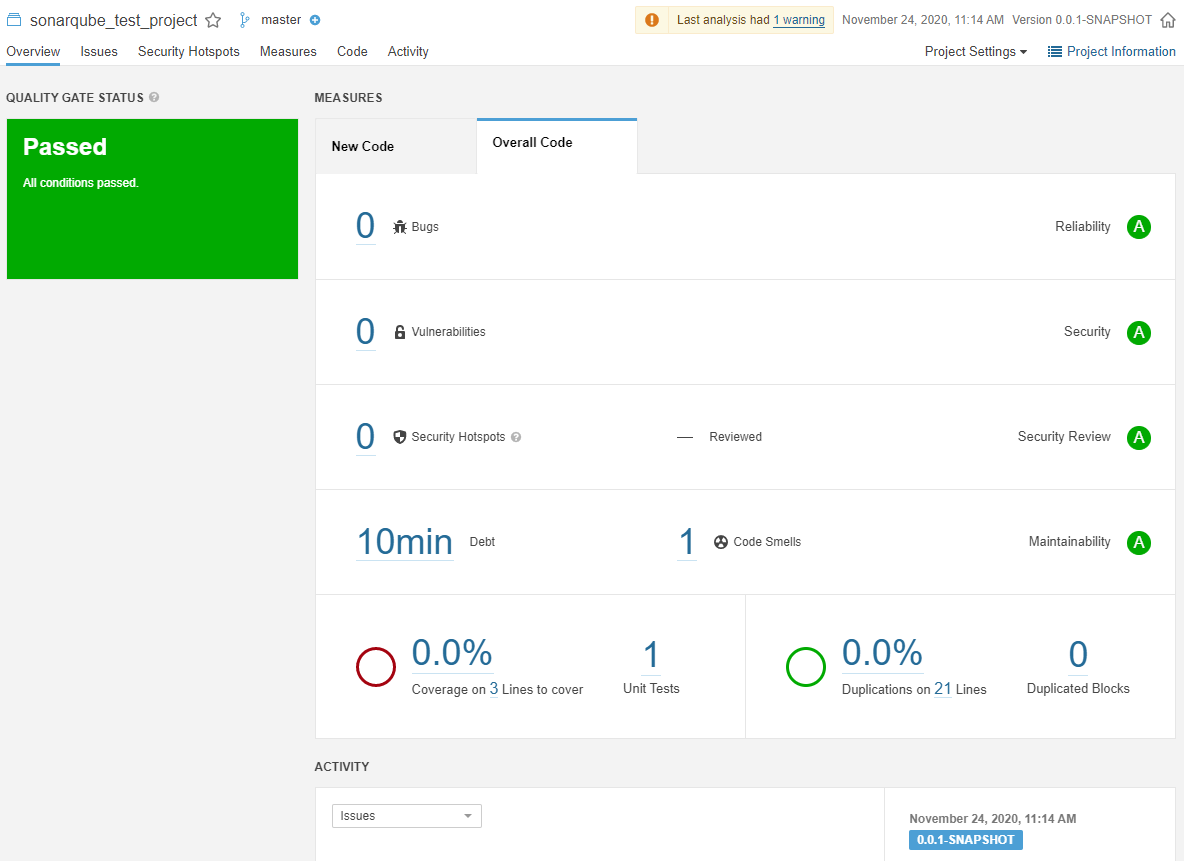Expand the Issues activity graph dropdown

(407, 816)
